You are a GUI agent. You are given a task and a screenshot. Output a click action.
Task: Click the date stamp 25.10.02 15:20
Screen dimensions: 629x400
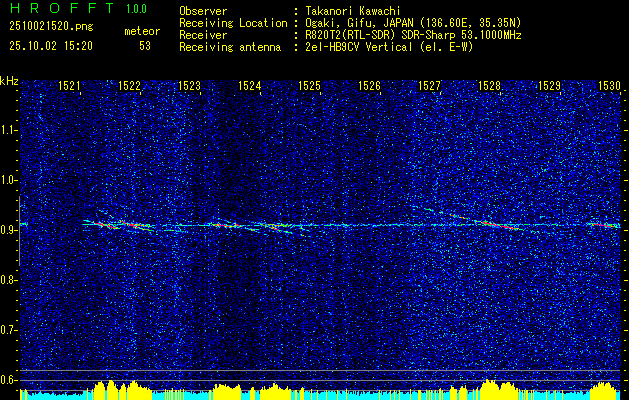click(51, 46)
